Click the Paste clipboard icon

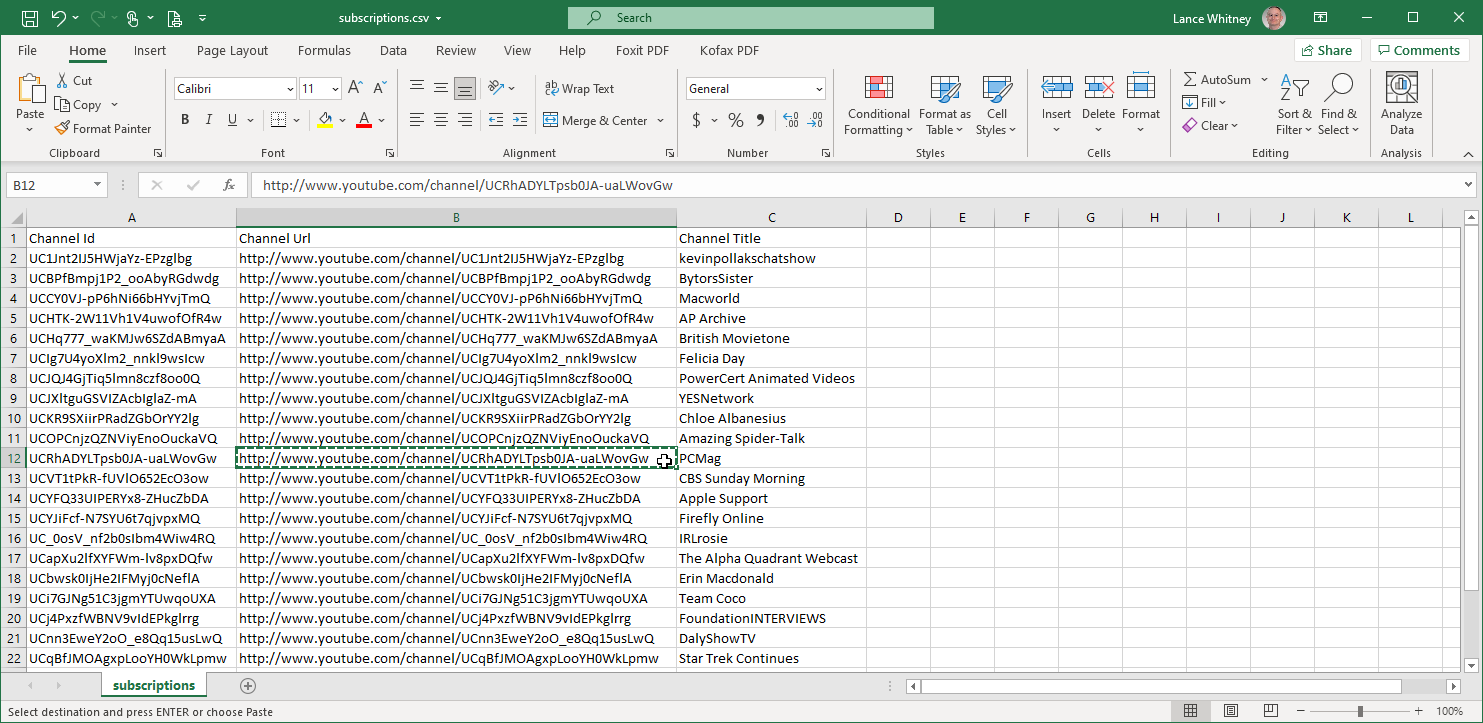[30, 90]
